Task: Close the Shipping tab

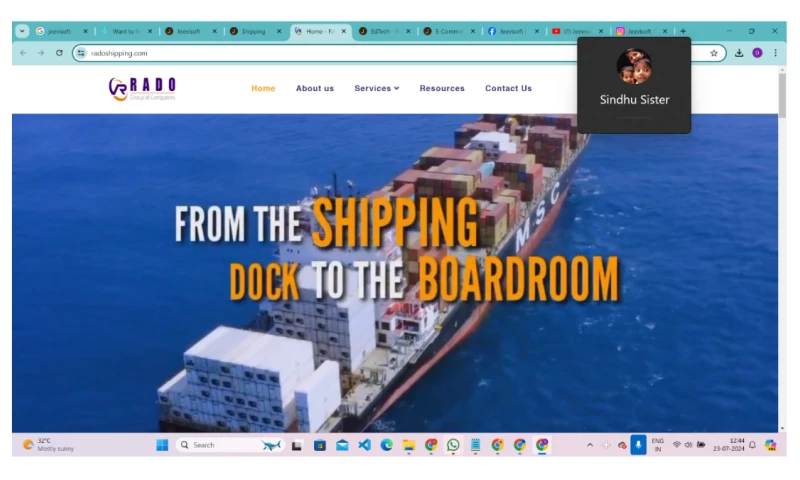Action: tap(279, 31)
